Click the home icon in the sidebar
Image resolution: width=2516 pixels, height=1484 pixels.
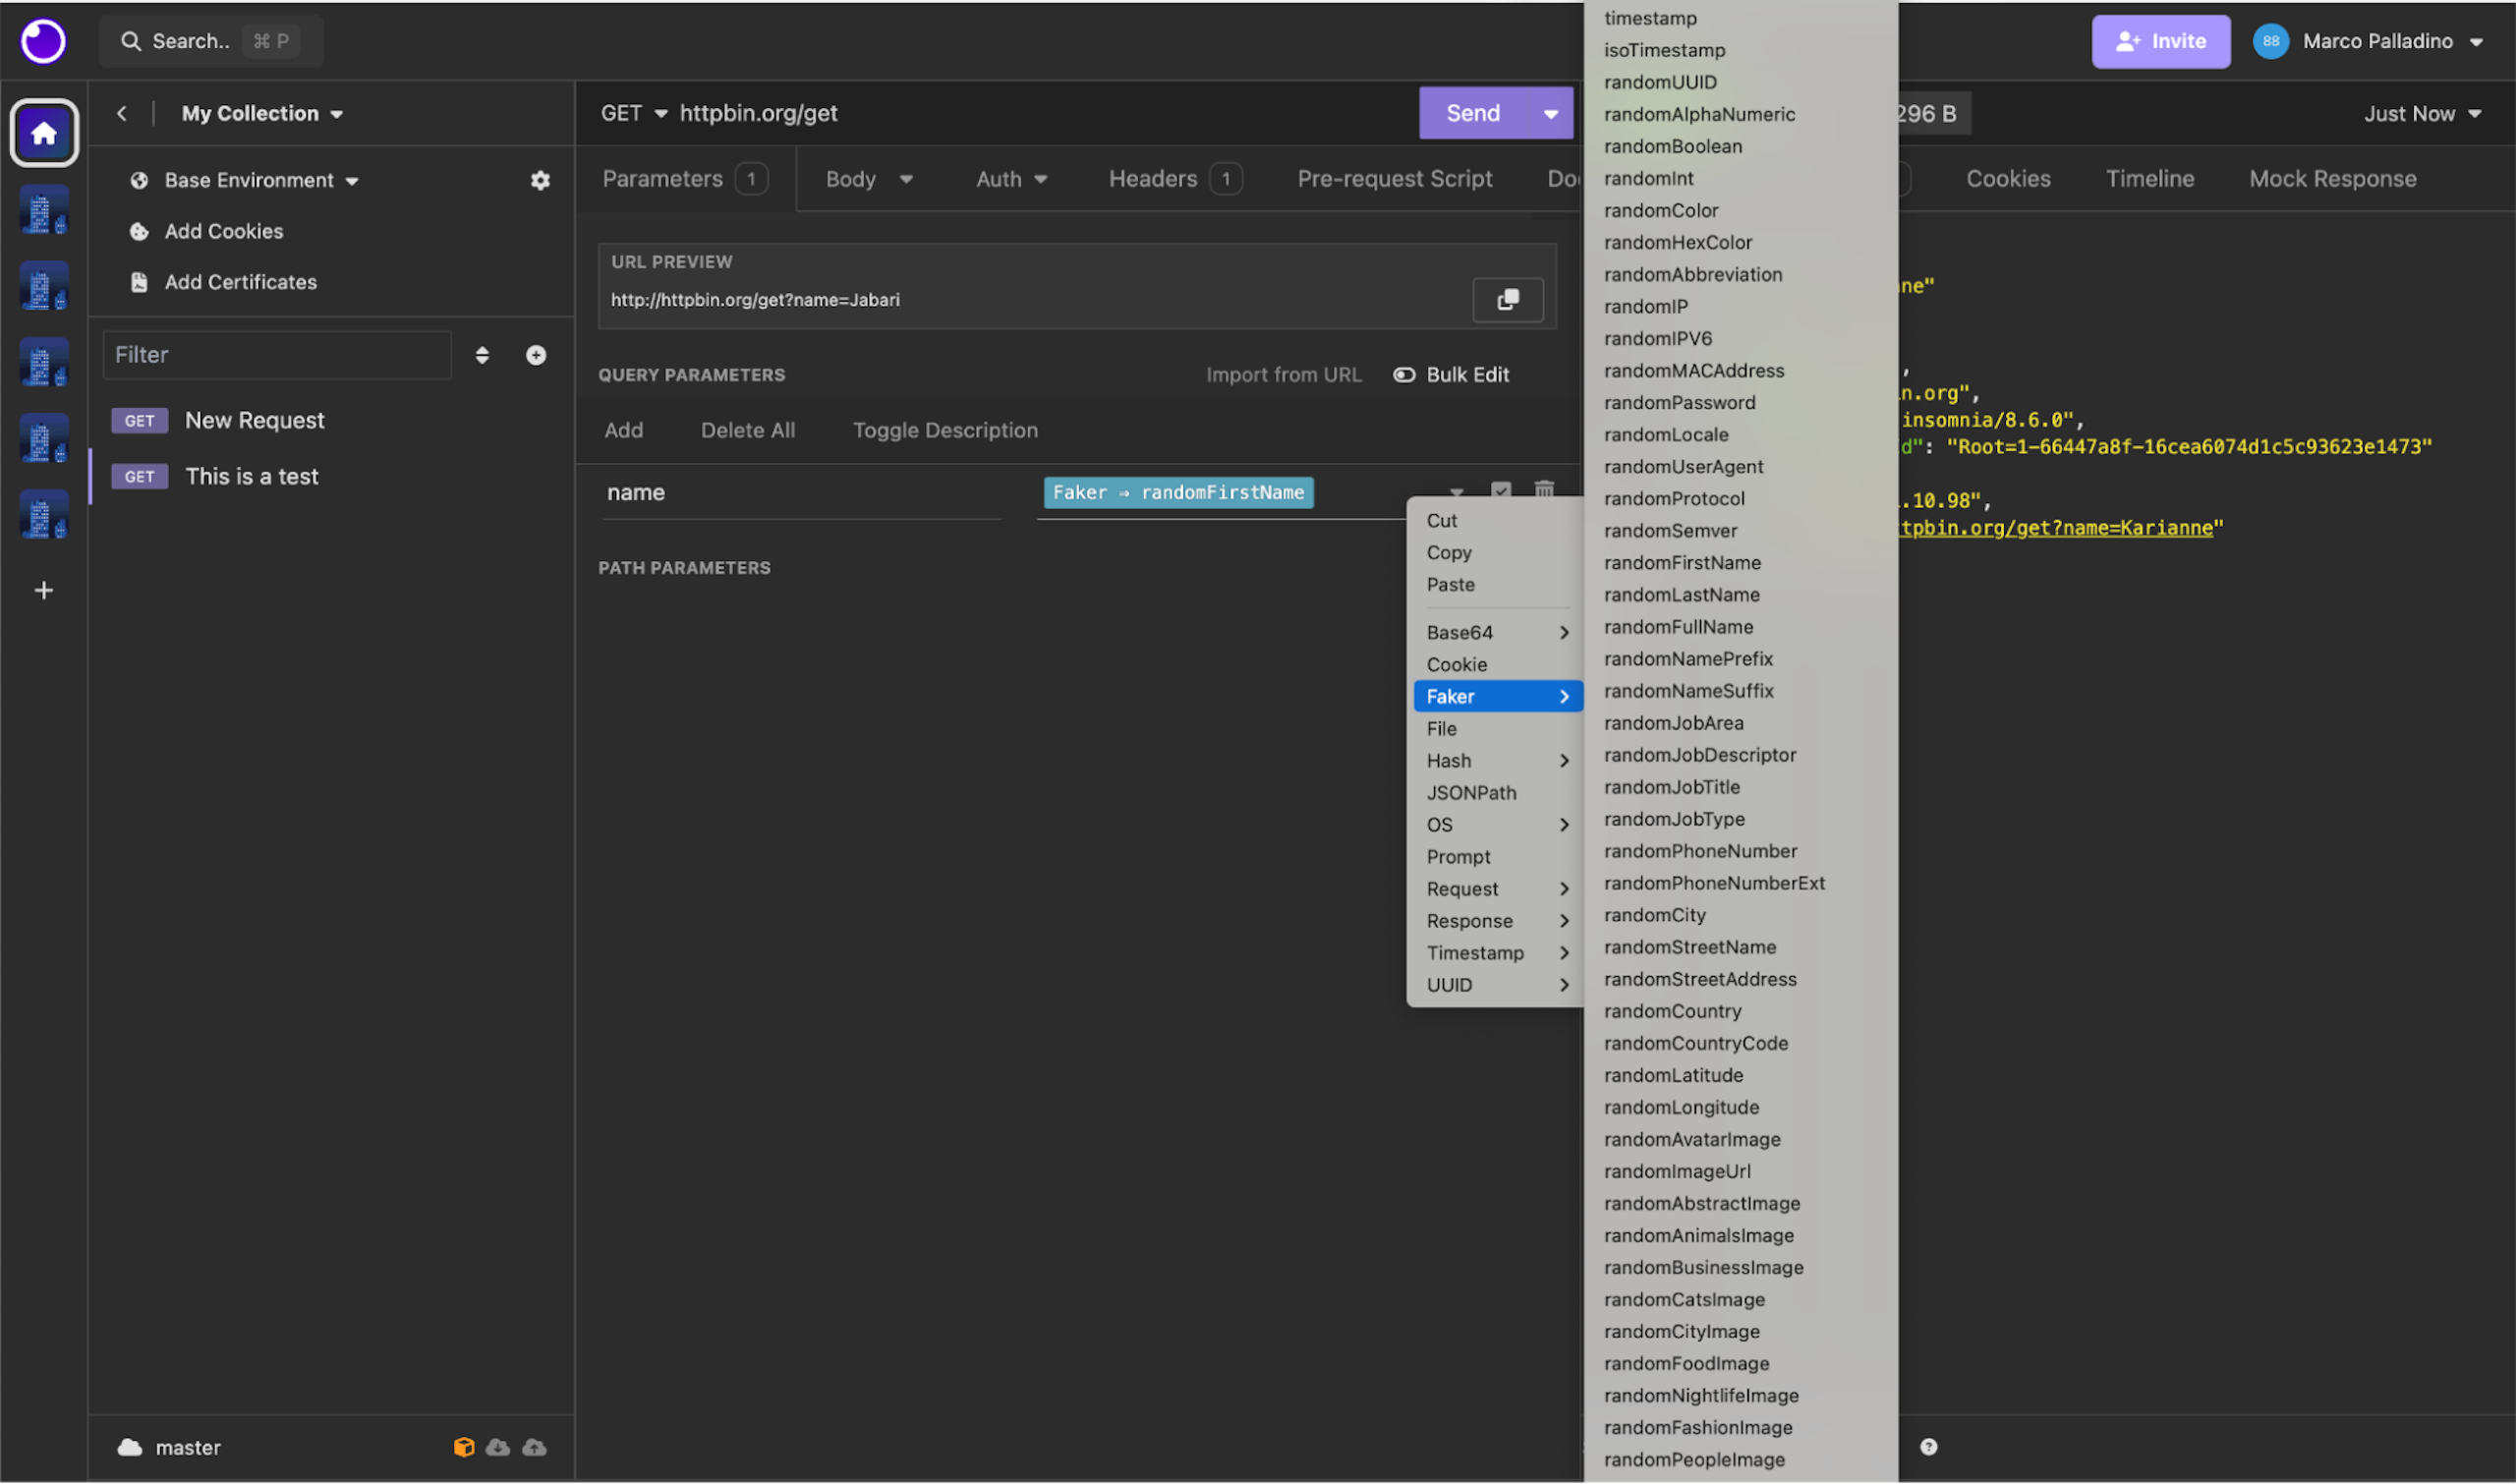coord(44,133)
